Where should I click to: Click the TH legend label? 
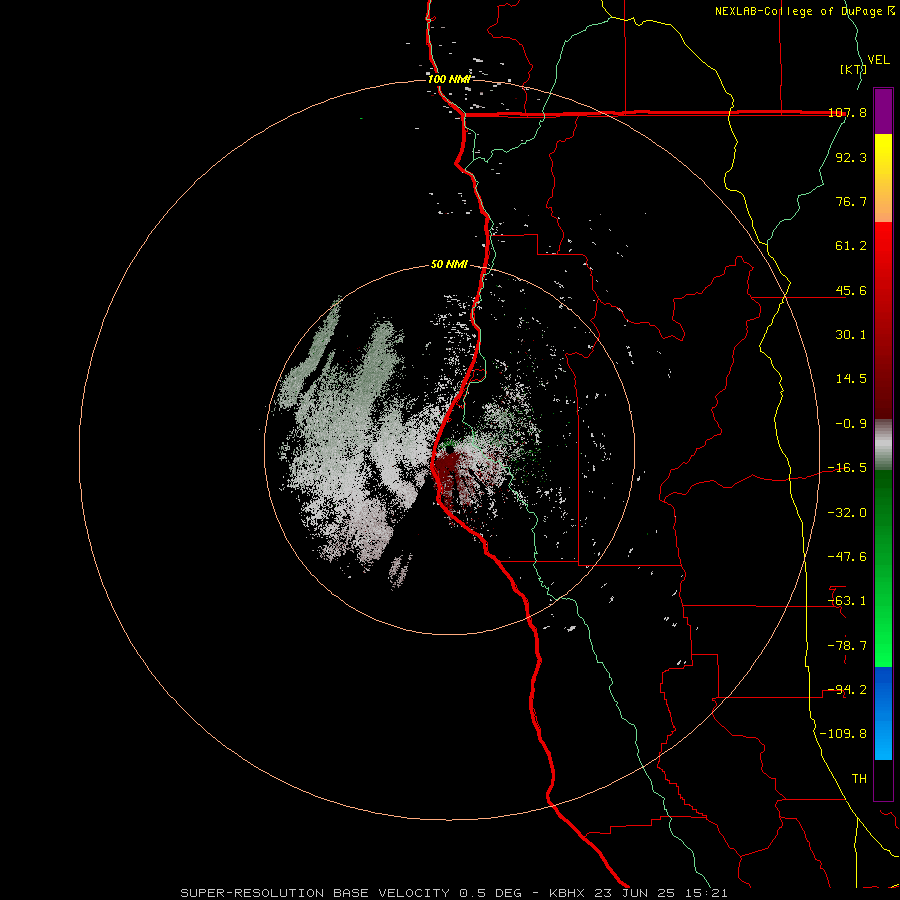click(x=859, y=779)
